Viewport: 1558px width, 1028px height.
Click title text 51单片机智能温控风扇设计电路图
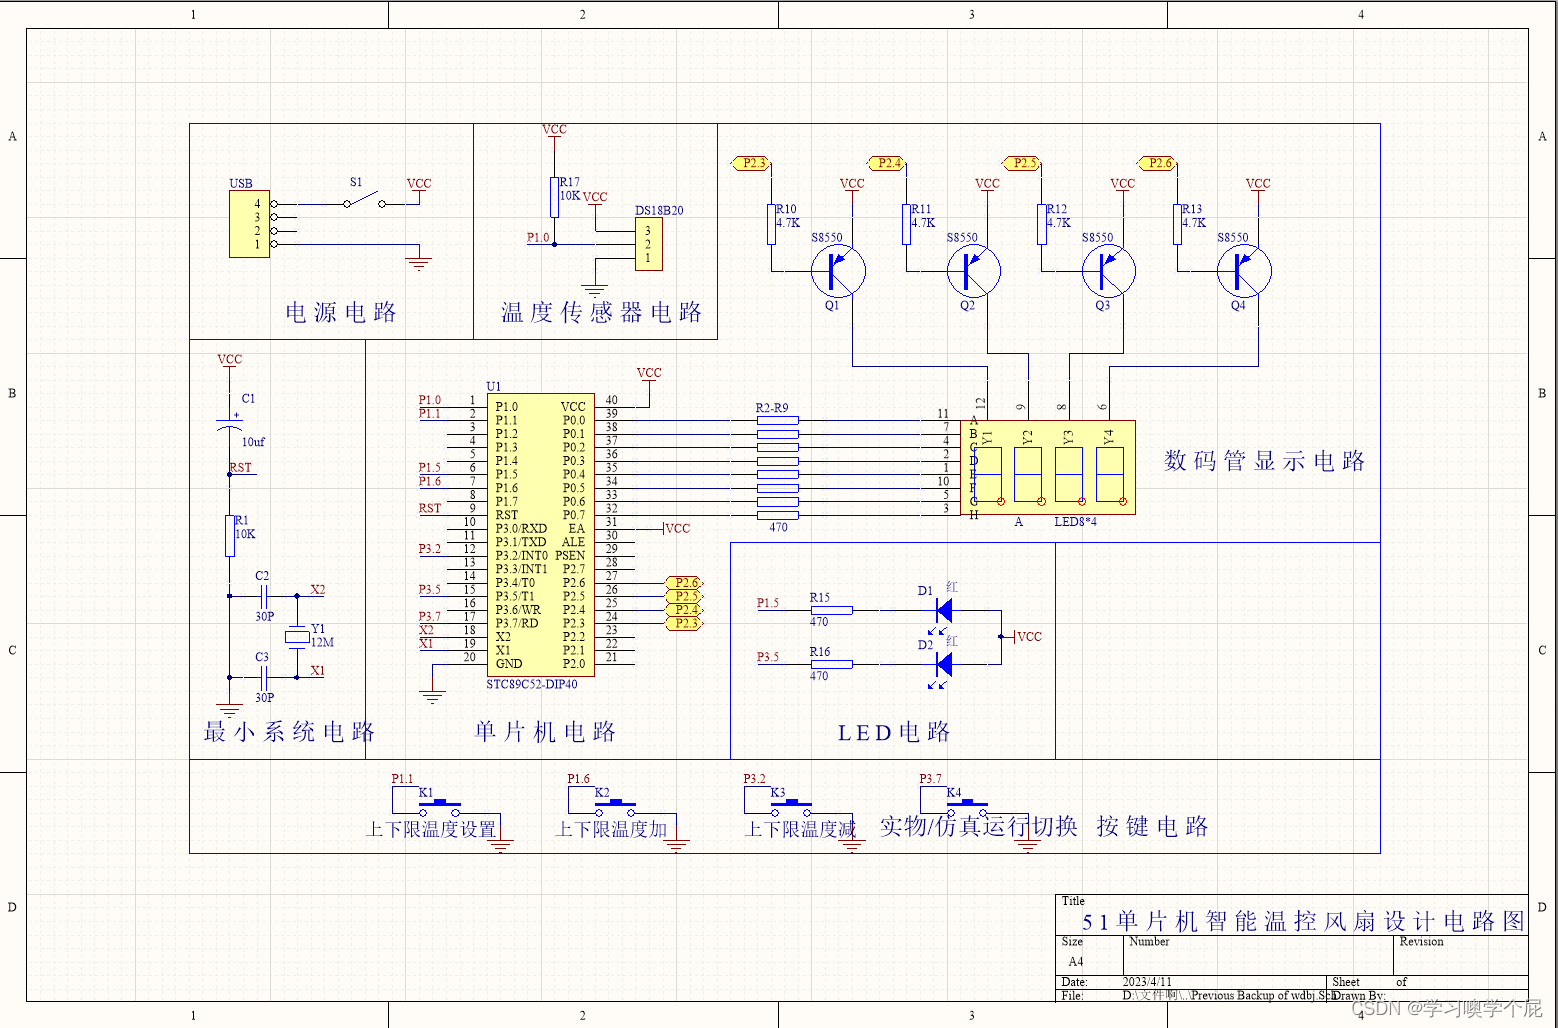[1304, 921]
